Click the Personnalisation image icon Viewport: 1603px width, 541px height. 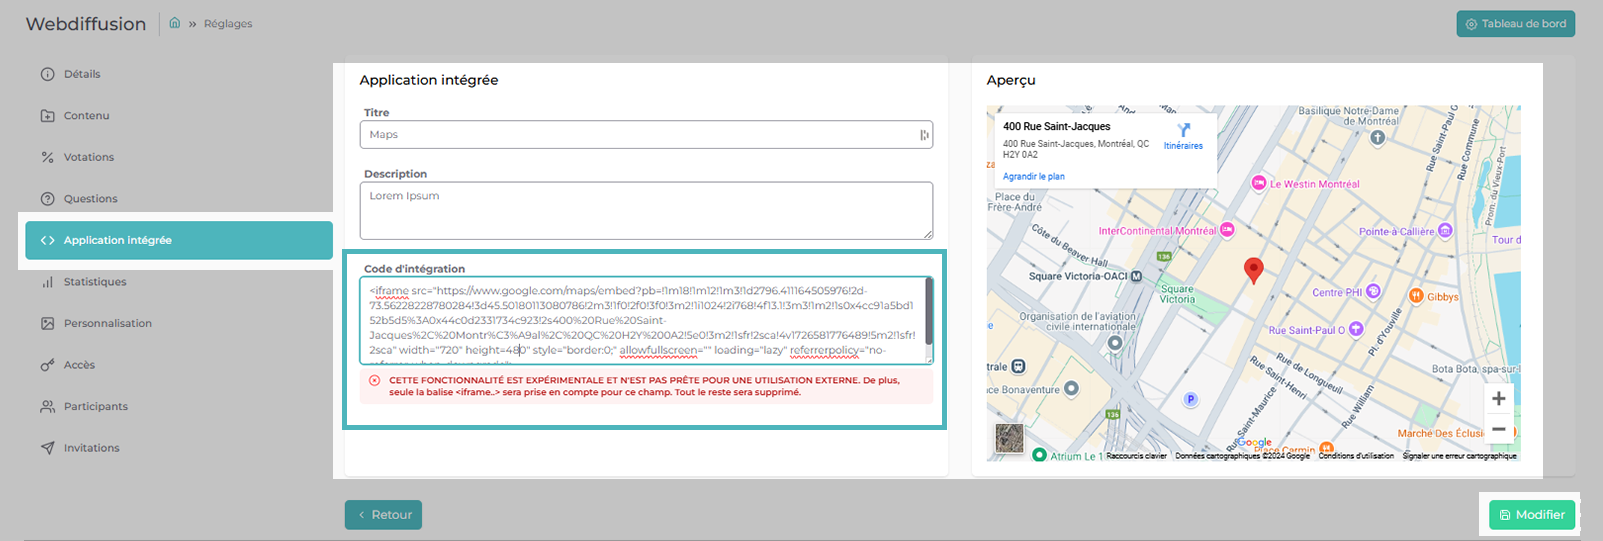(47, 324)
